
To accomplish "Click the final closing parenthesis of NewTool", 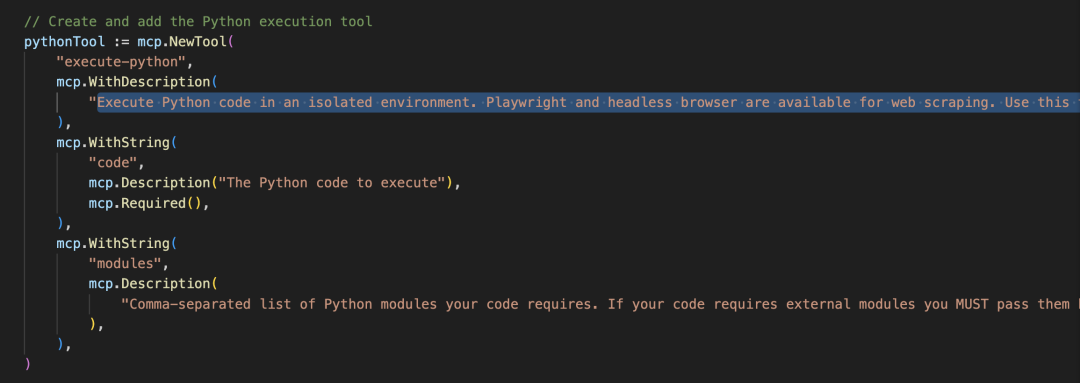I will (28, 364).
